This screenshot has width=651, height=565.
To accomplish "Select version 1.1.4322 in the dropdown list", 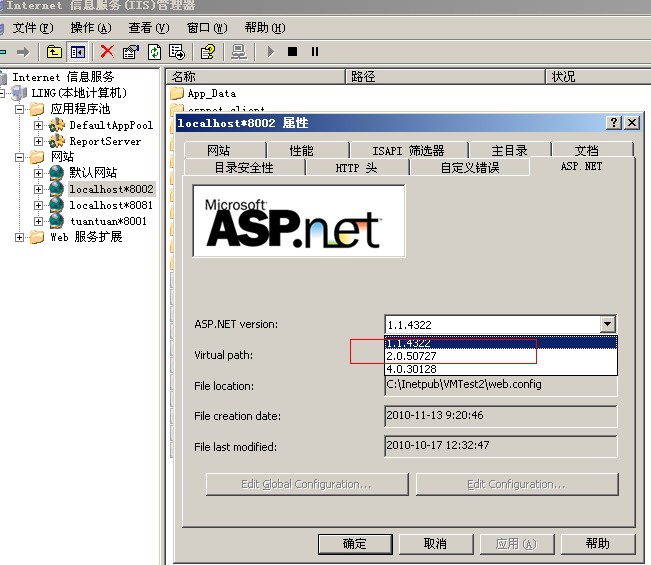I will pos(501,343).
